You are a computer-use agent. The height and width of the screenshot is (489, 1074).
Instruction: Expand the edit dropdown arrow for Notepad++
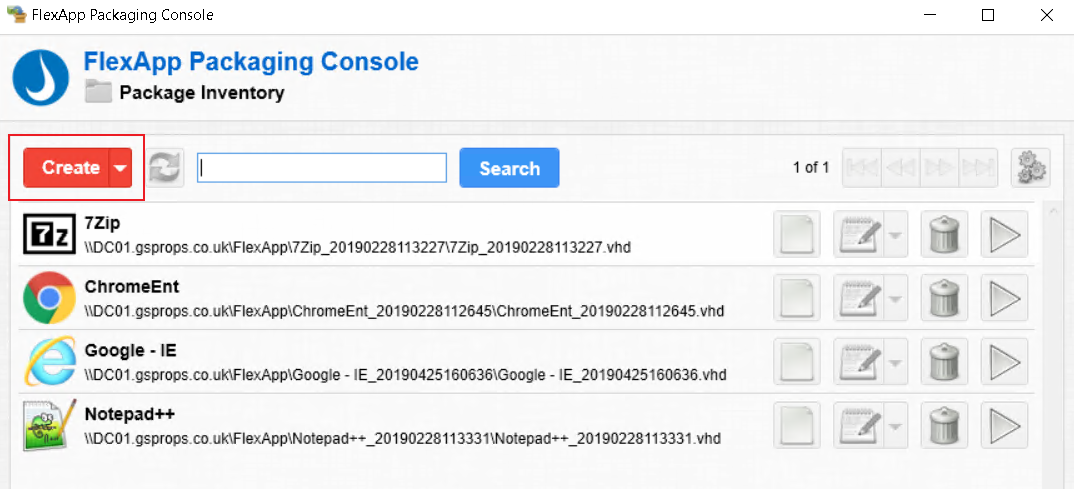click(x=893, y=426)
